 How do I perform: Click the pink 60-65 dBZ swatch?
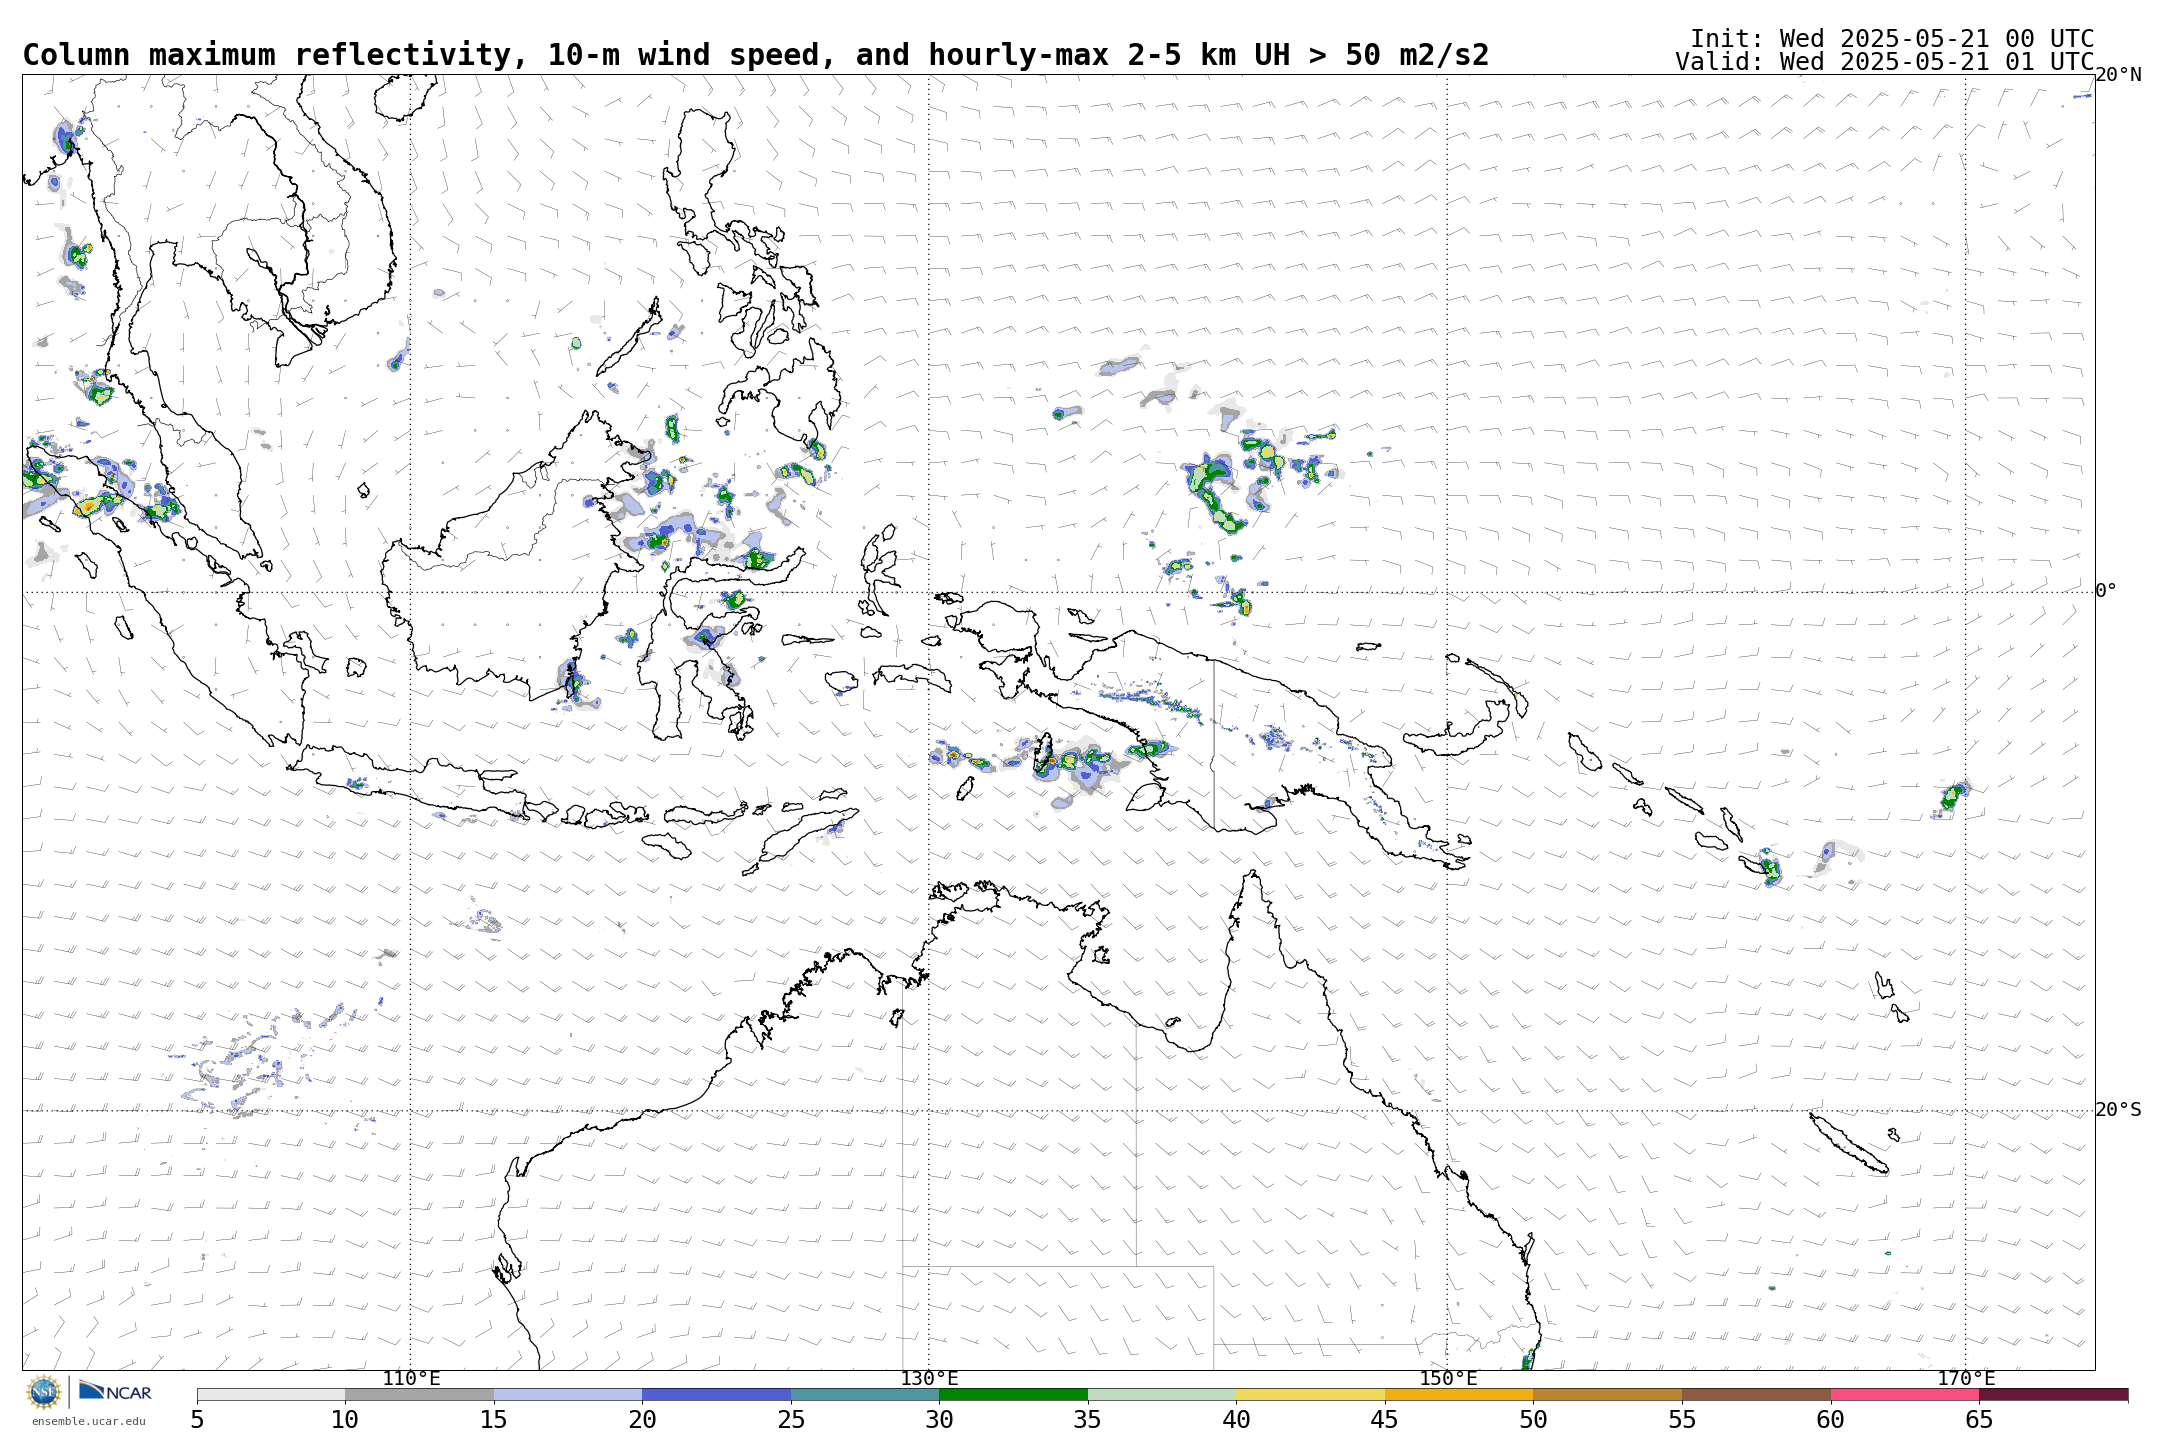pyautogui.click(x=1904, y=1394)
